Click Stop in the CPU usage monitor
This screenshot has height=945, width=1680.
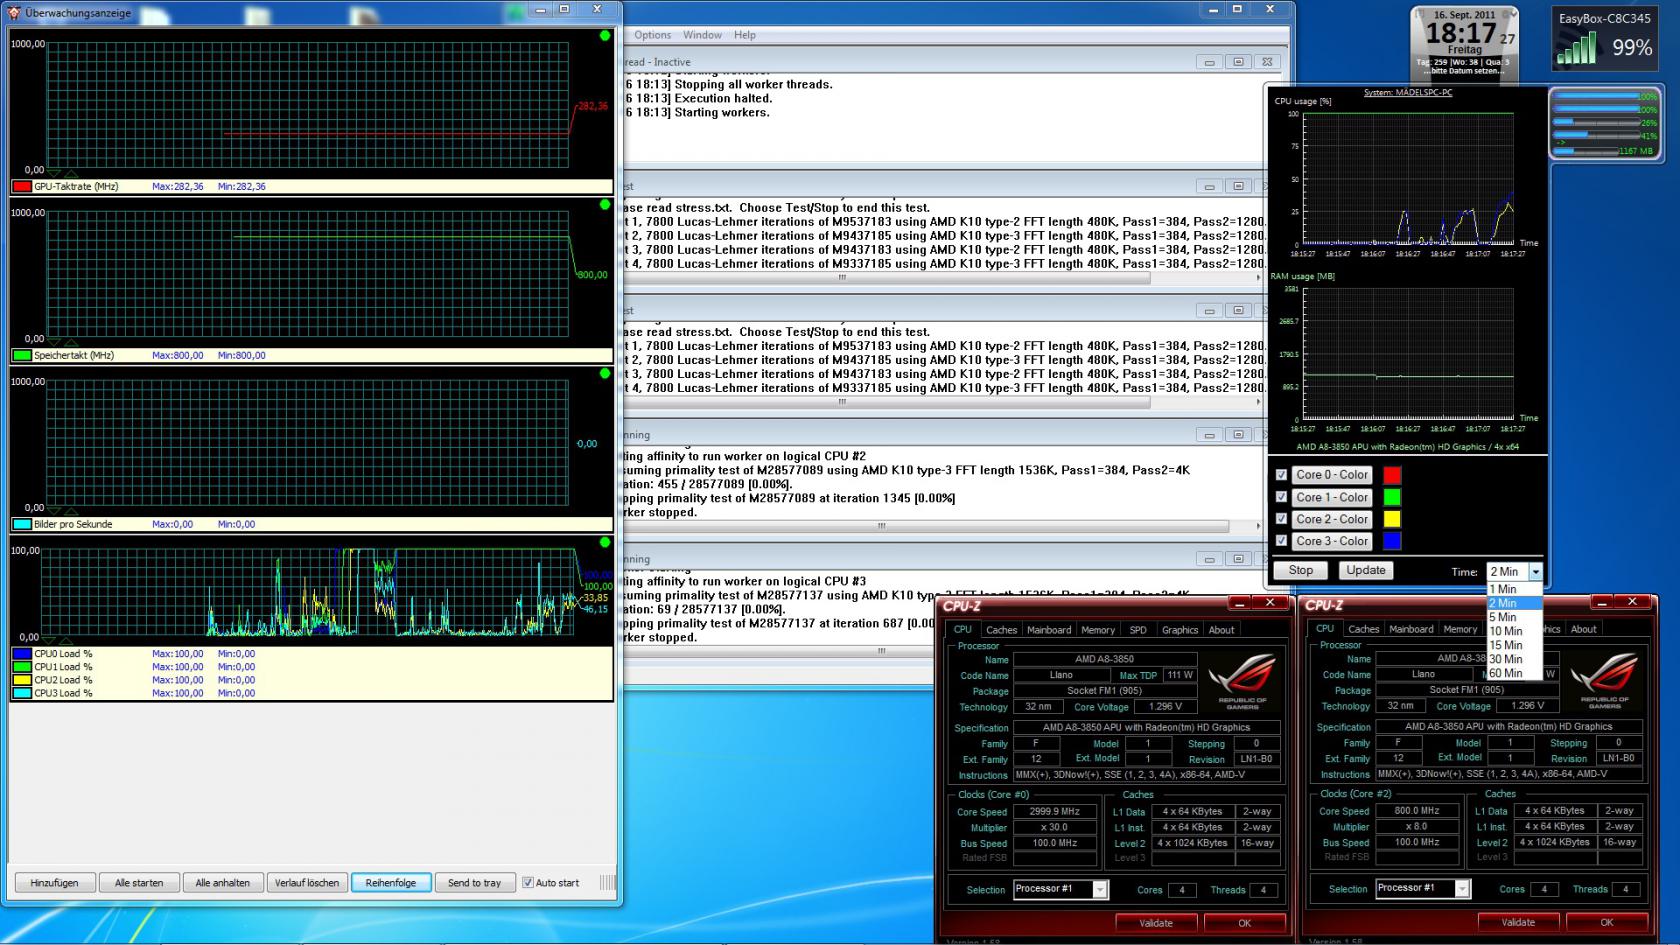1301,571
